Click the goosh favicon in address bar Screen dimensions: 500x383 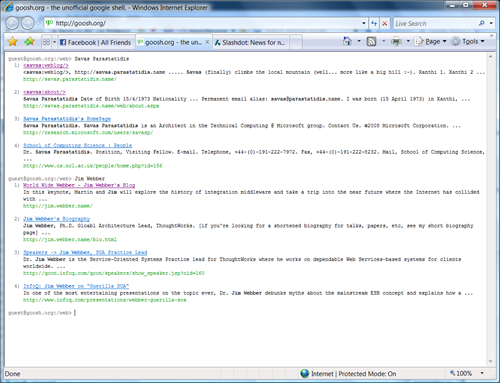pyautogui.click(x=49, y=23)
